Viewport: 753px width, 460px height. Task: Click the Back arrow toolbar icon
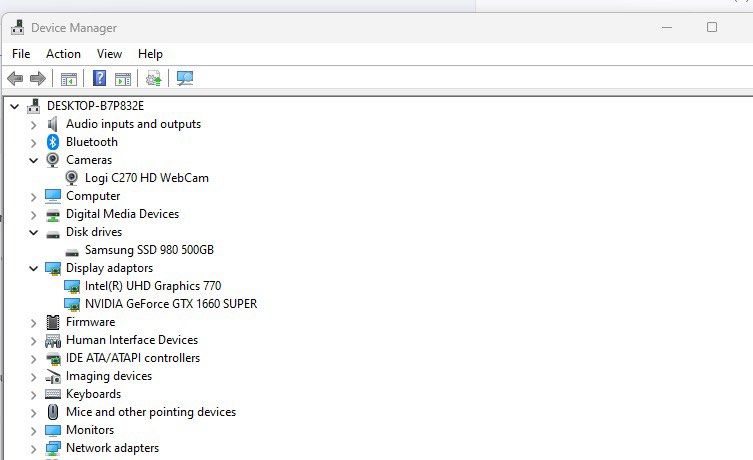coord(15,78)
